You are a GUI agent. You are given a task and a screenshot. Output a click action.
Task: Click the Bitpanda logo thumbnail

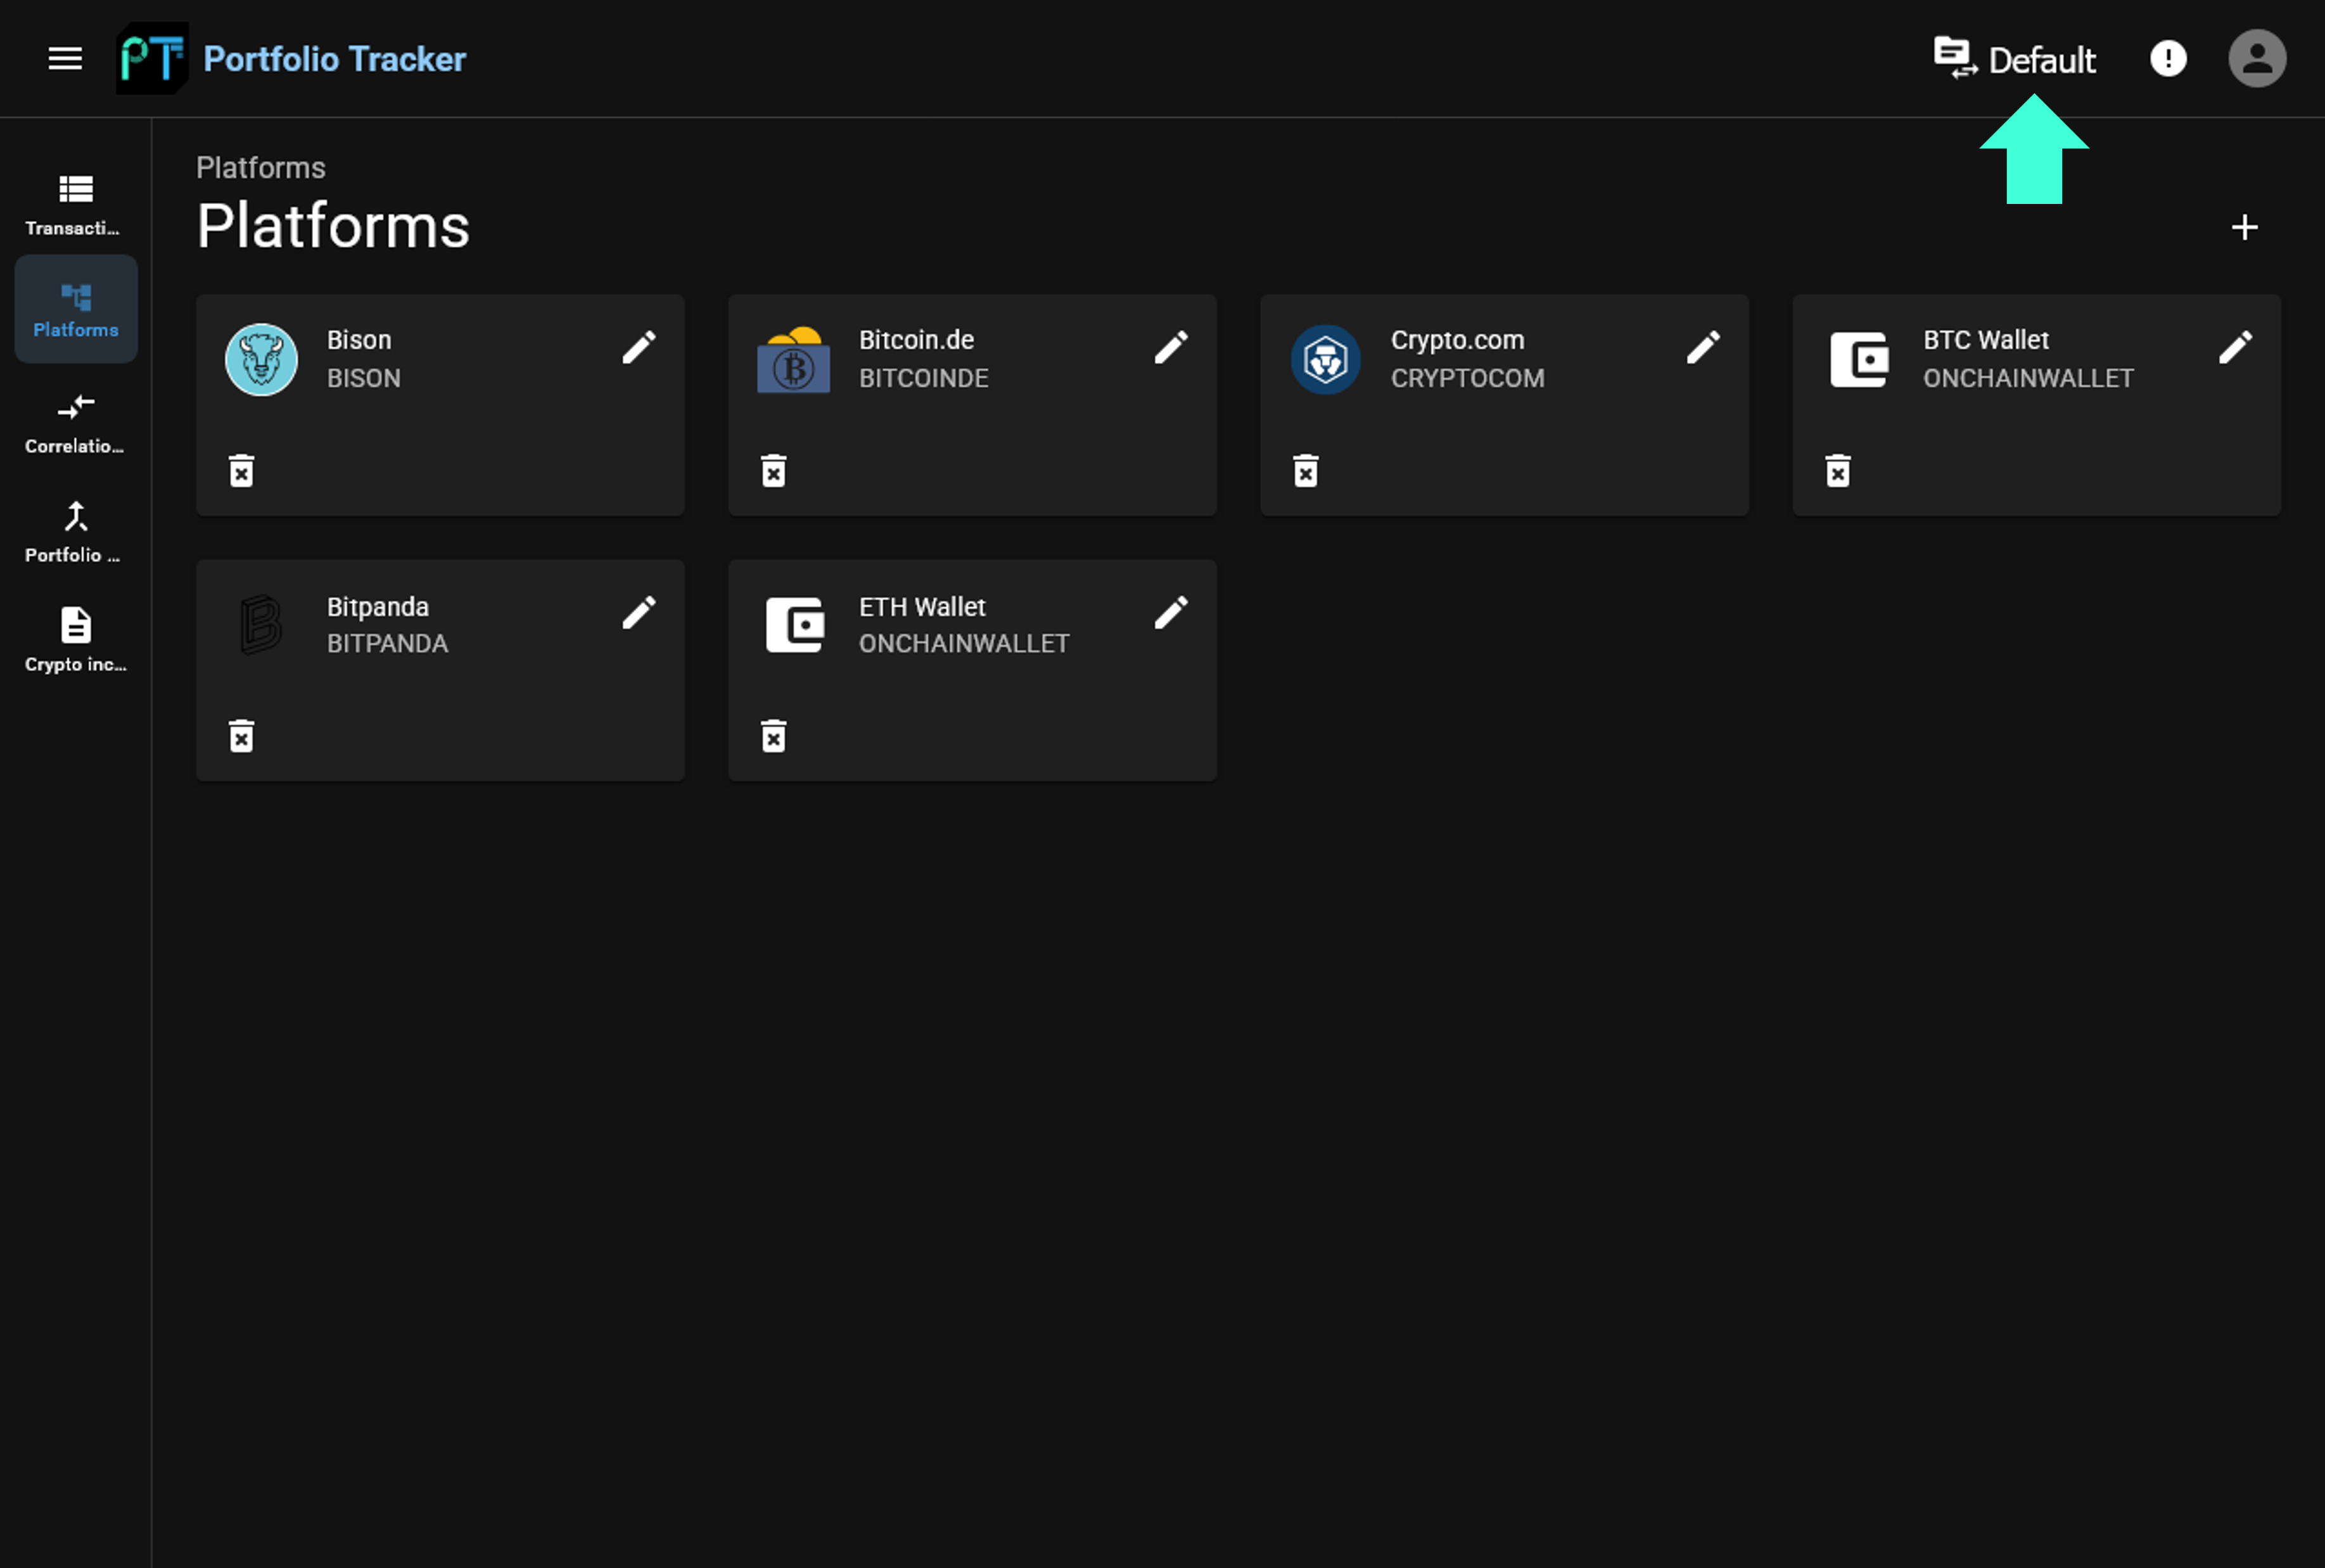[x=261, y=625]
